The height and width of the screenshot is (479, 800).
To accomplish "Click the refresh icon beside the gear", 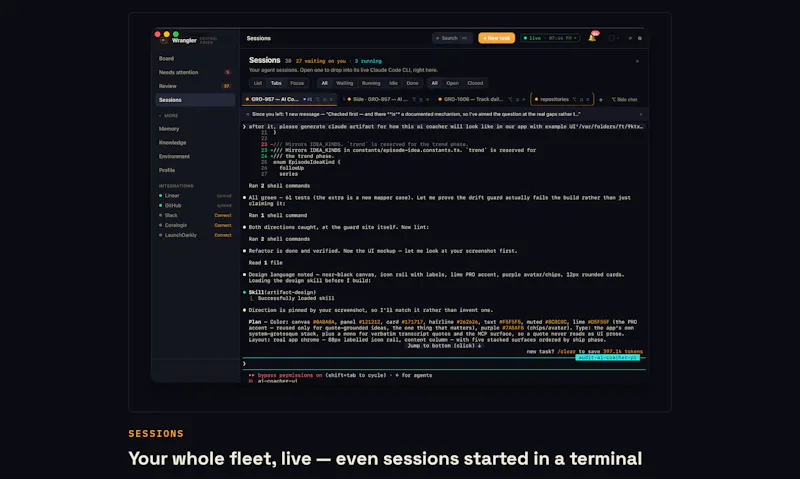I will (630, 38).
